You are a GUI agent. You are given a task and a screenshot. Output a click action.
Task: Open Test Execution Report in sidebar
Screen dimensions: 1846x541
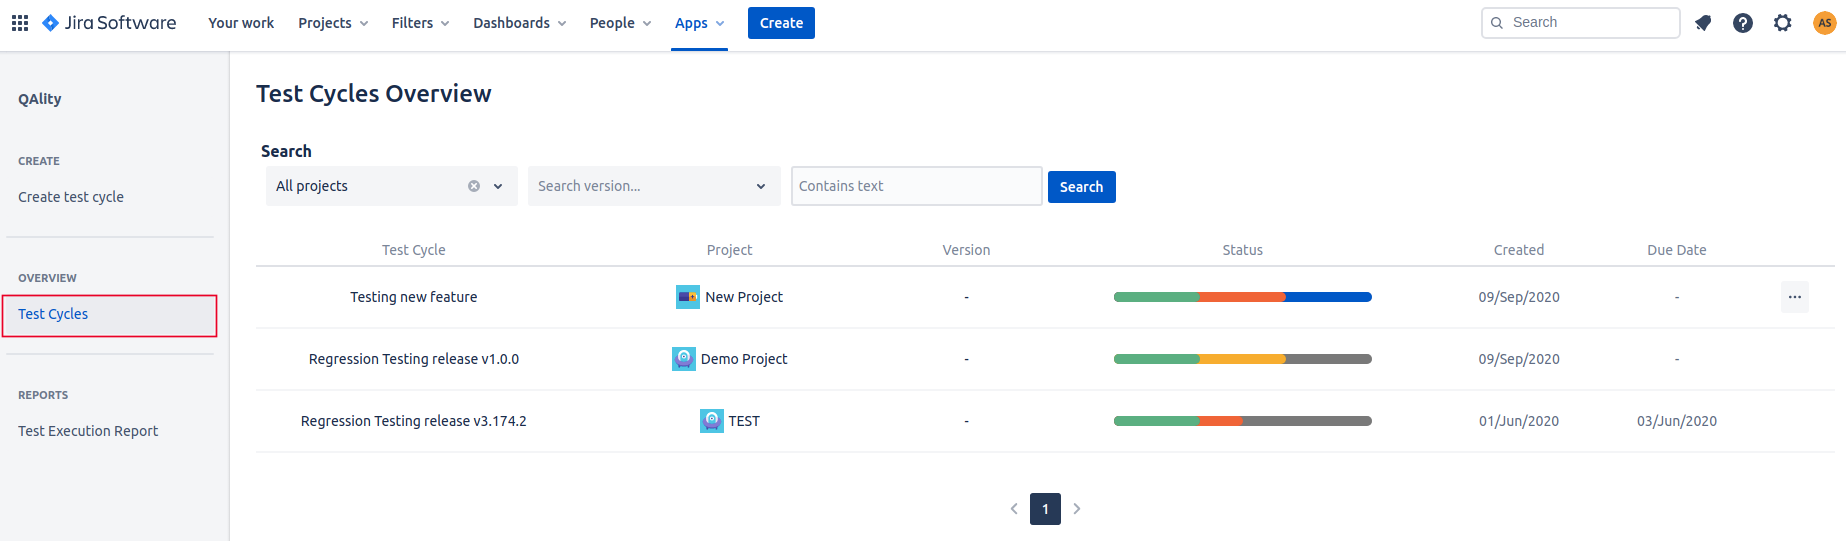(x=88, y=431)
